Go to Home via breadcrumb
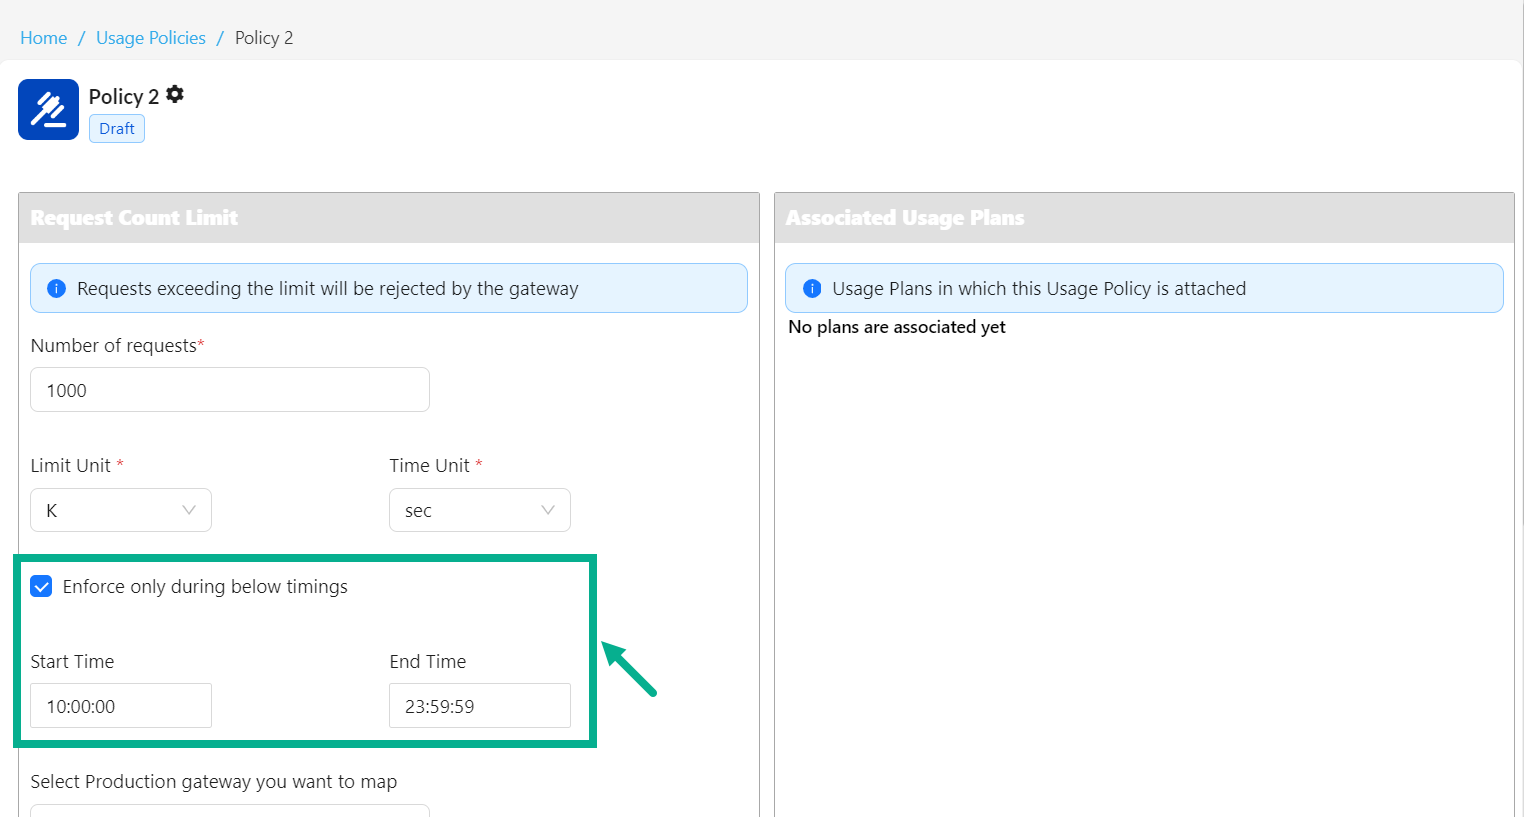The width and height of the screenshot is (1524, 817). coord(44,38)
